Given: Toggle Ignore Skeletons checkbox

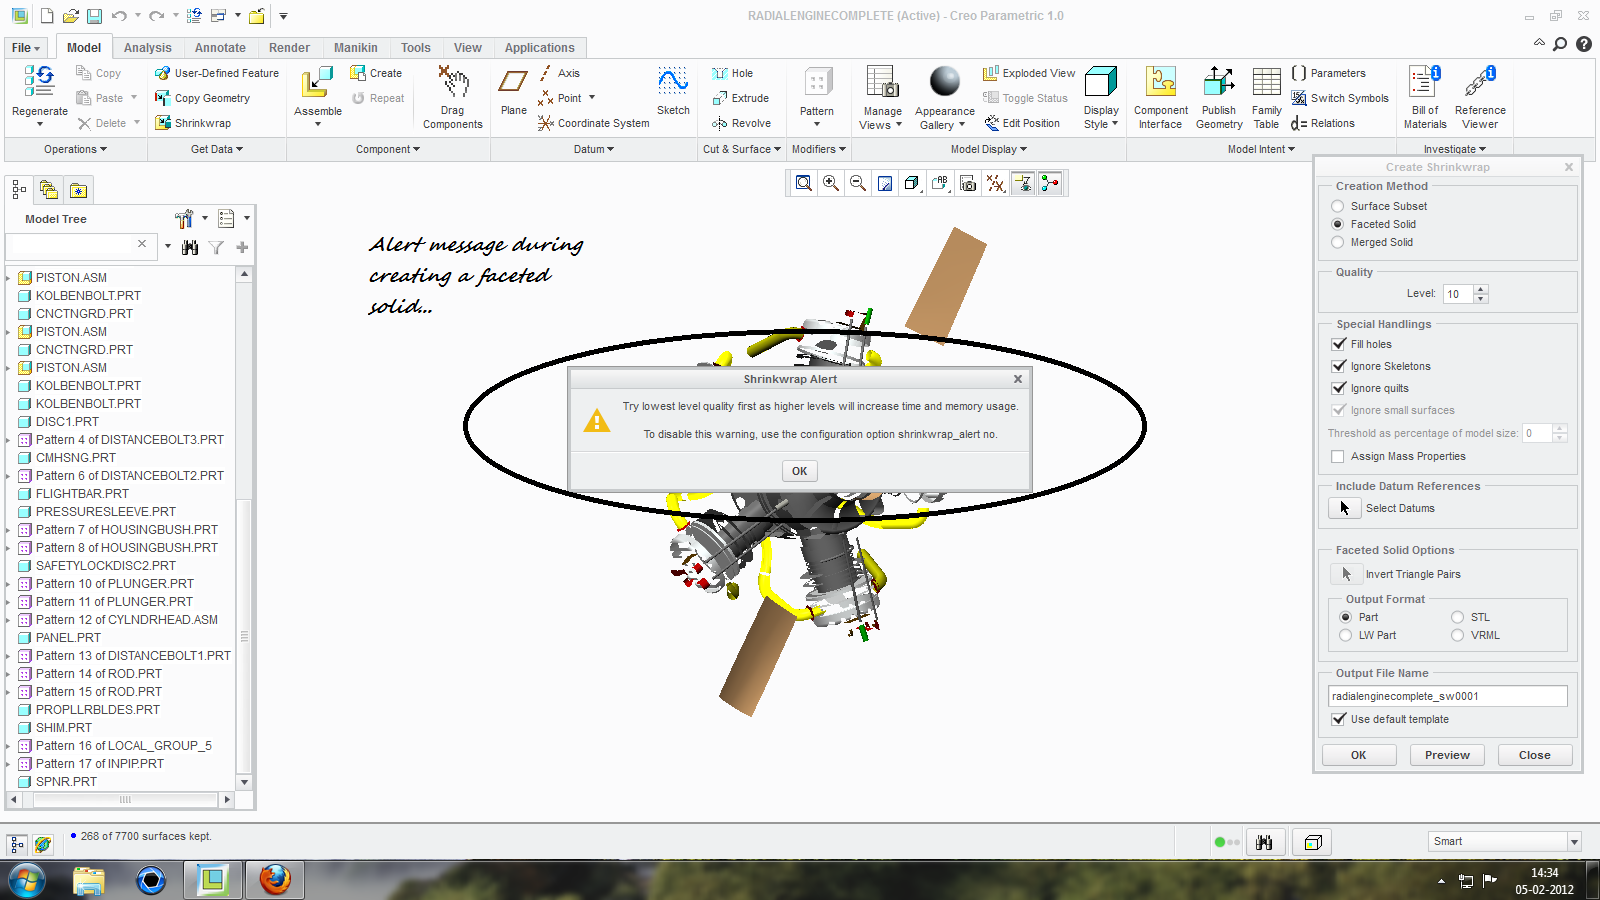Looking at the screenshot, I should pyautogui.click(x=1338, y=366).
